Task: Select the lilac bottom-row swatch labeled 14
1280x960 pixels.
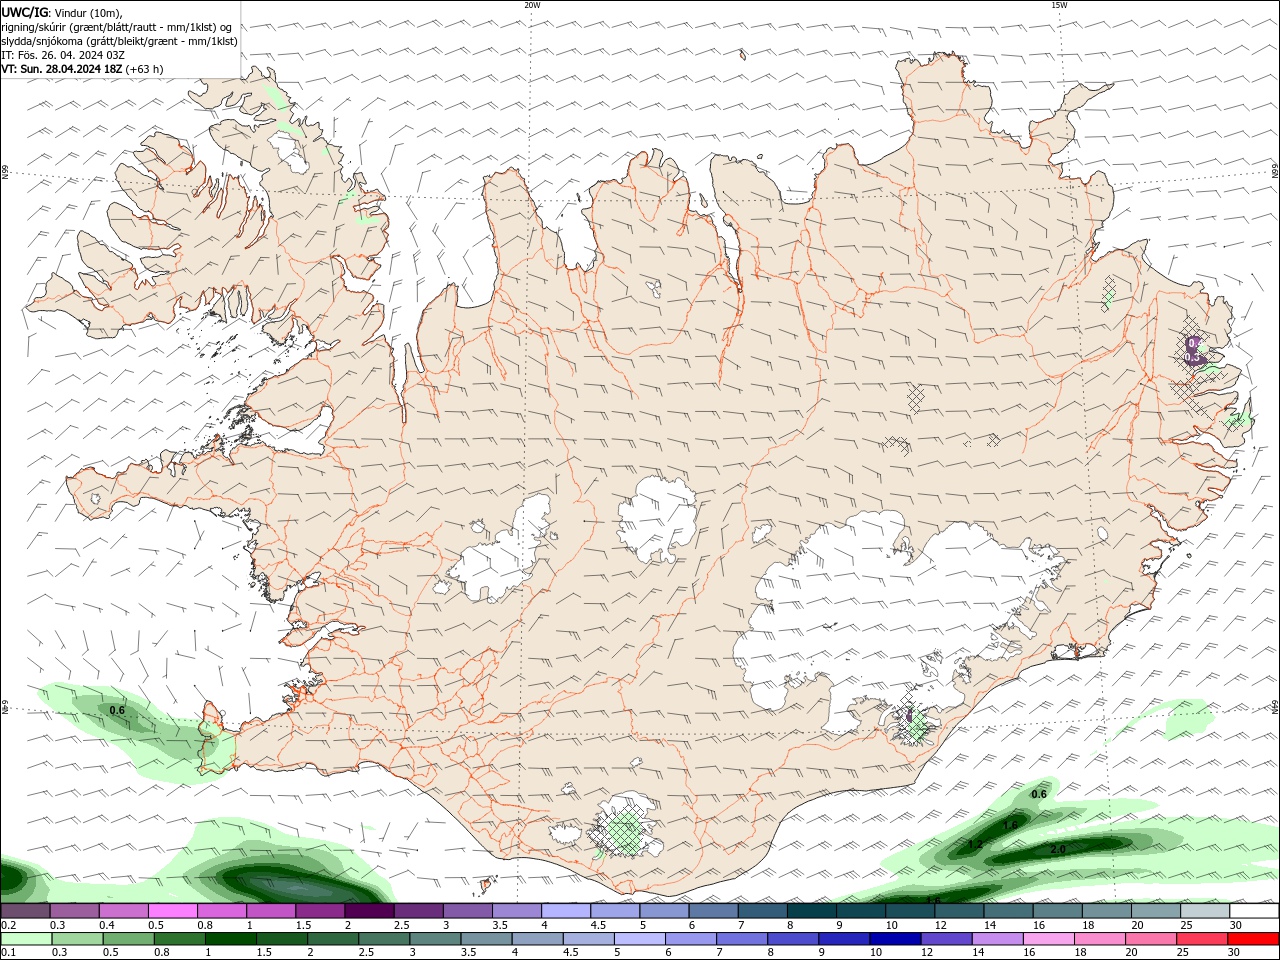Action: tap(997, 939)
